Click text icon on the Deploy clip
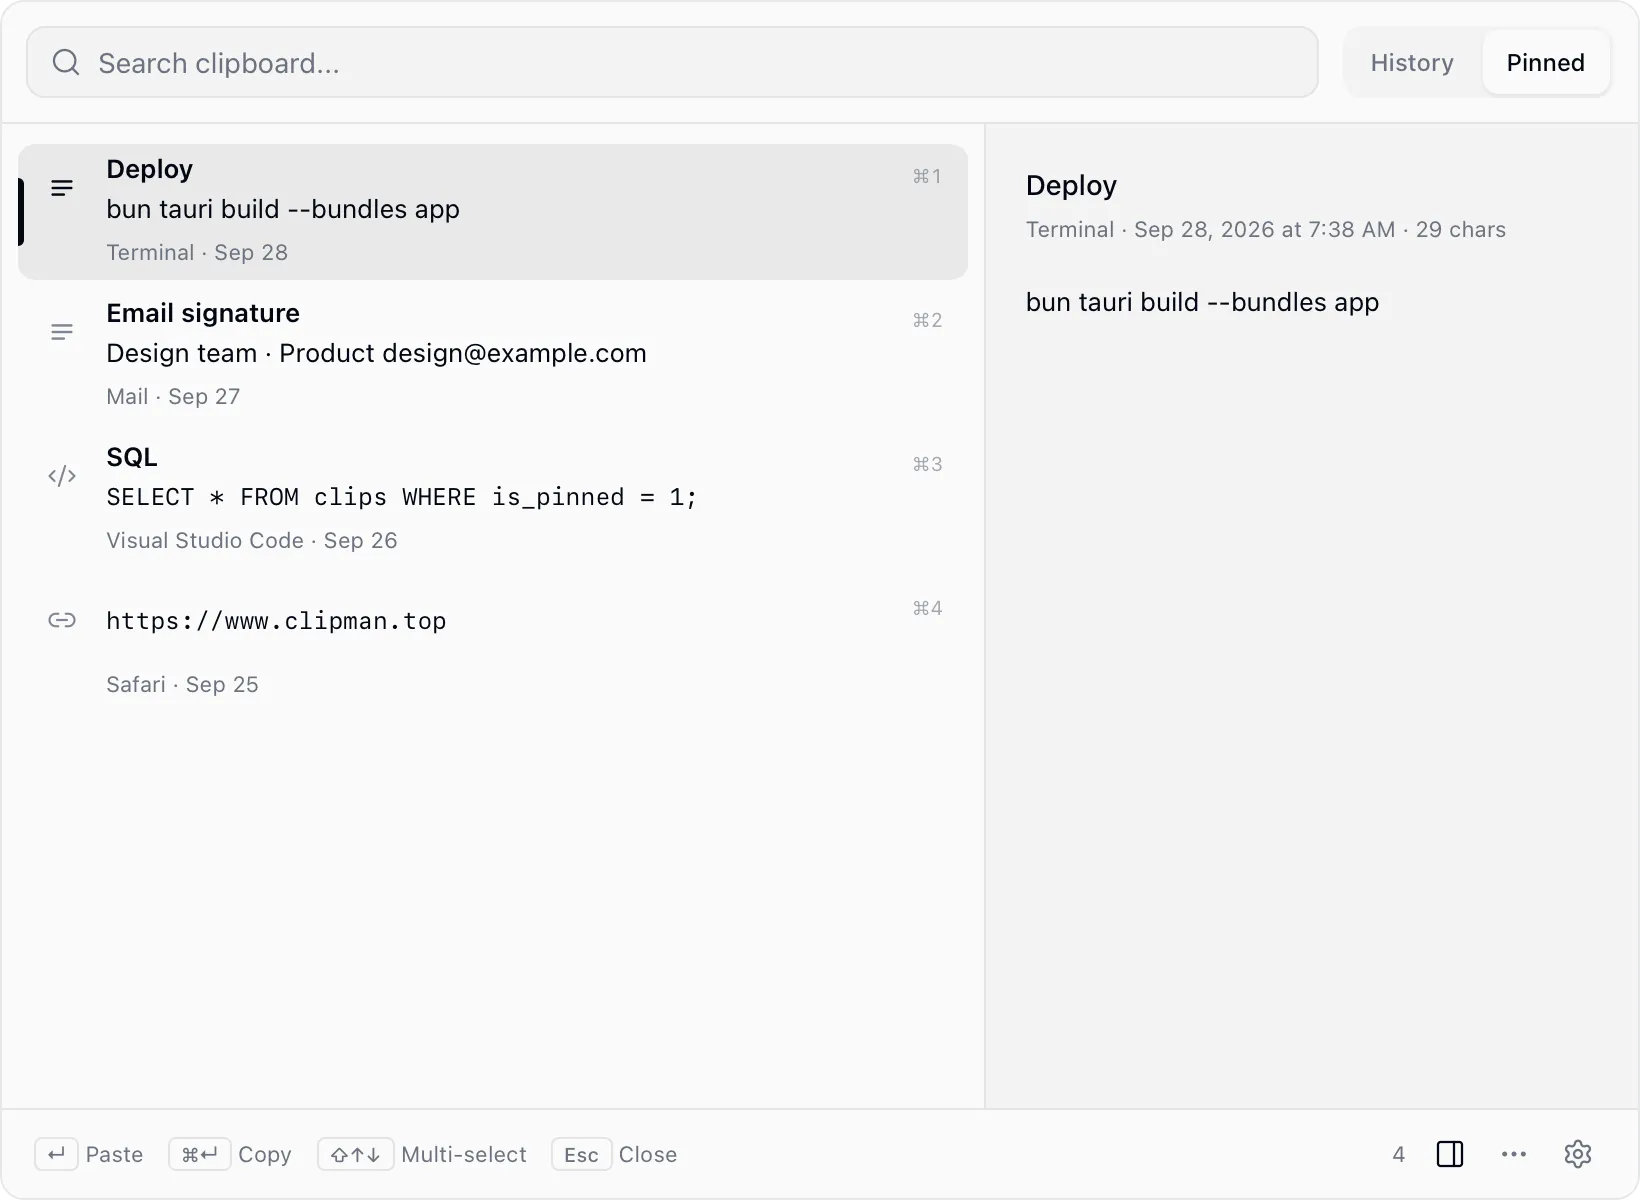The image size is (1640, 1200). [62, 188]
